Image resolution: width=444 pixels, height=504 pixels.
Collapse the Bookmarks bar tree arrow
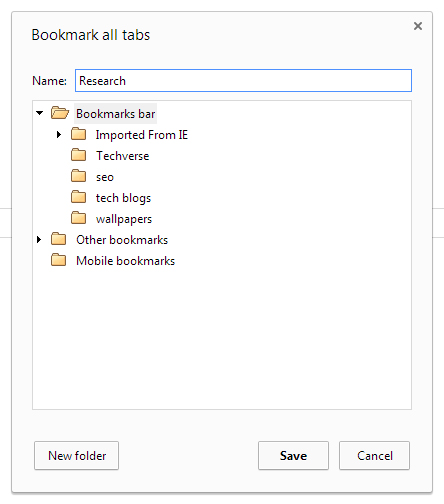pyautogui.click(x=40, y=113)
